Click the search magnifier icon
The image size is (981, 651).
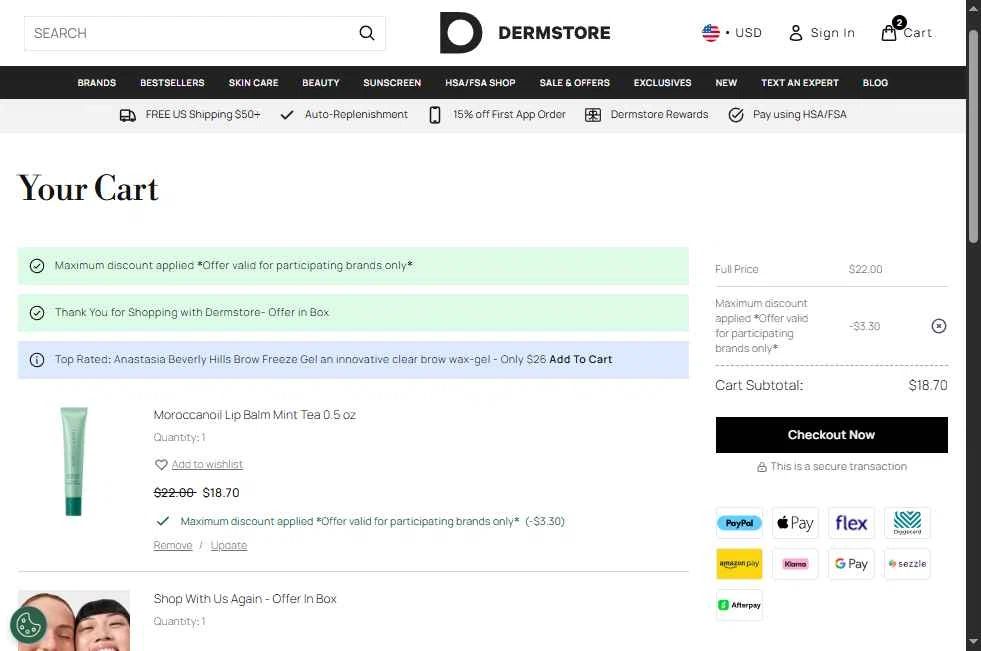click(x=367, y=33)
